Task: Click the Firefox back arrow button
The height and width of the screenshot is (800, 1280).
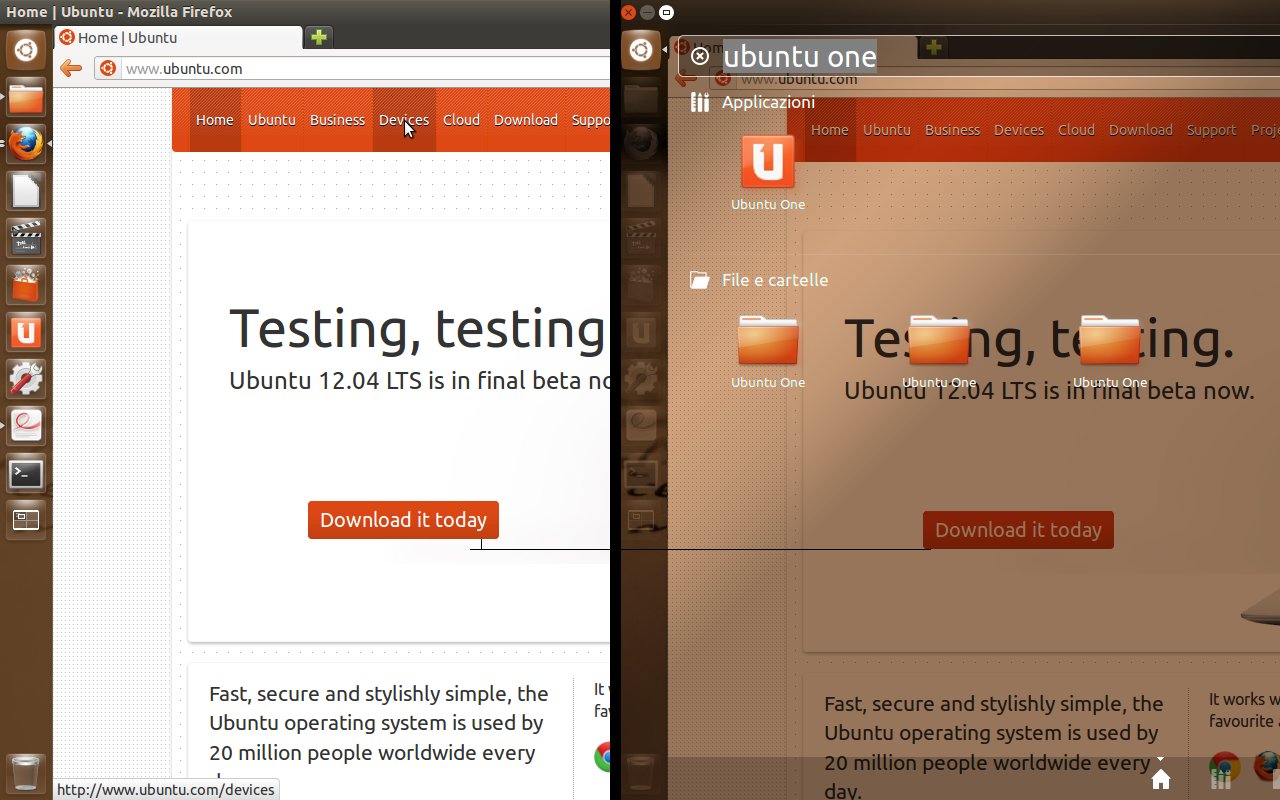Action: coord(70,68)
